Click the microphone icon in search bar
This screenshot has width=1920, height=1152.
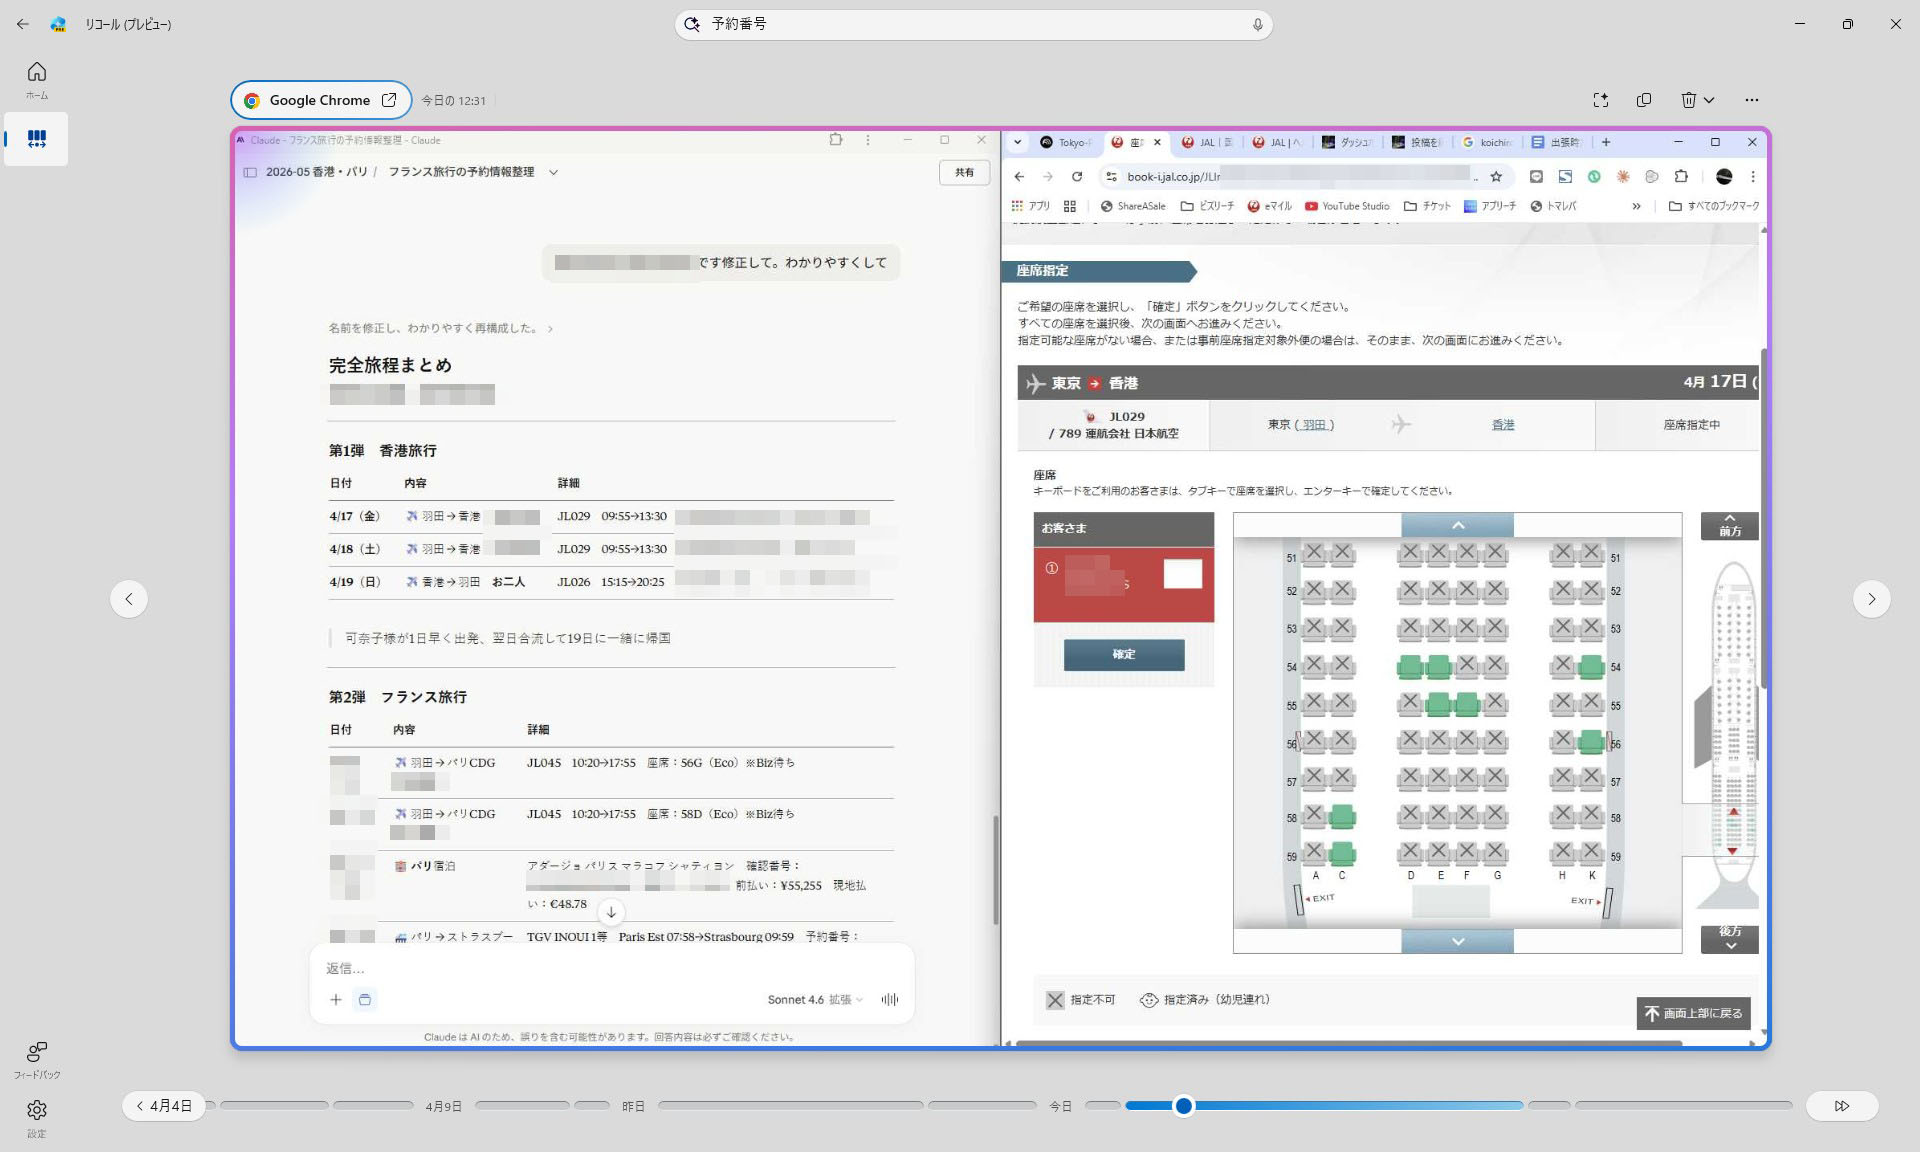tap(1257, 24)
